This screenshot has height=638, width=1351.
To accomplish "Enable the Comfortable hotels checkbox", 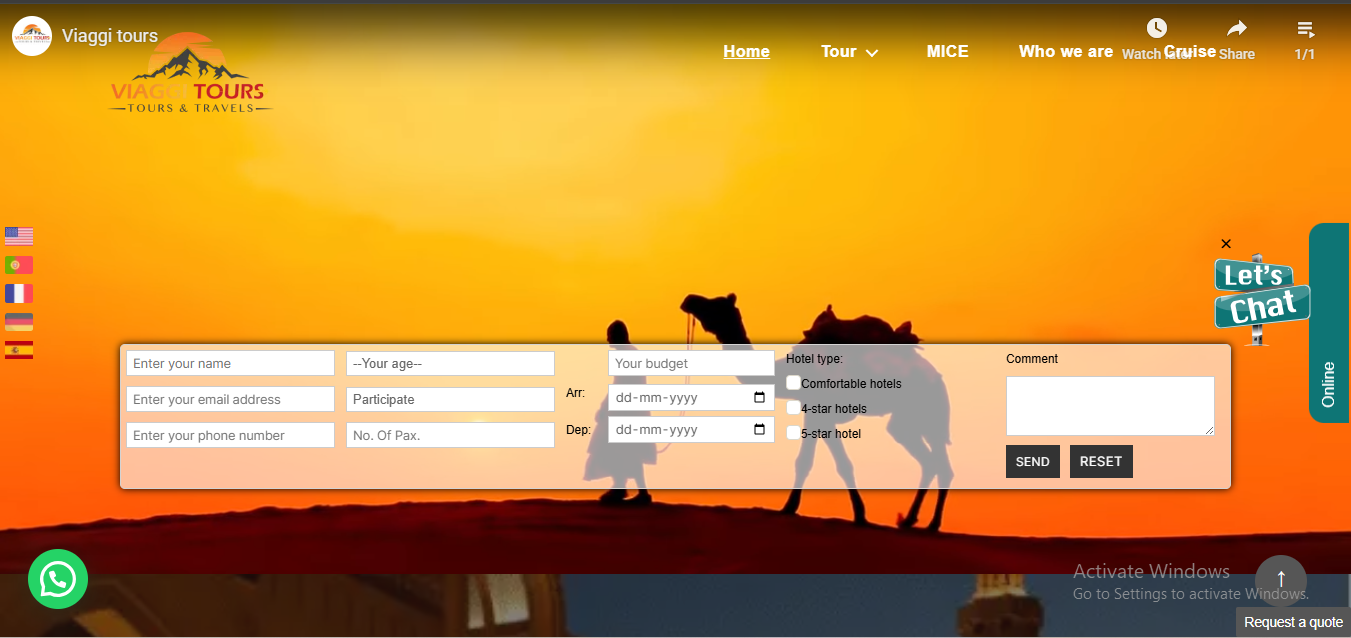I will [x=793, y=383].
